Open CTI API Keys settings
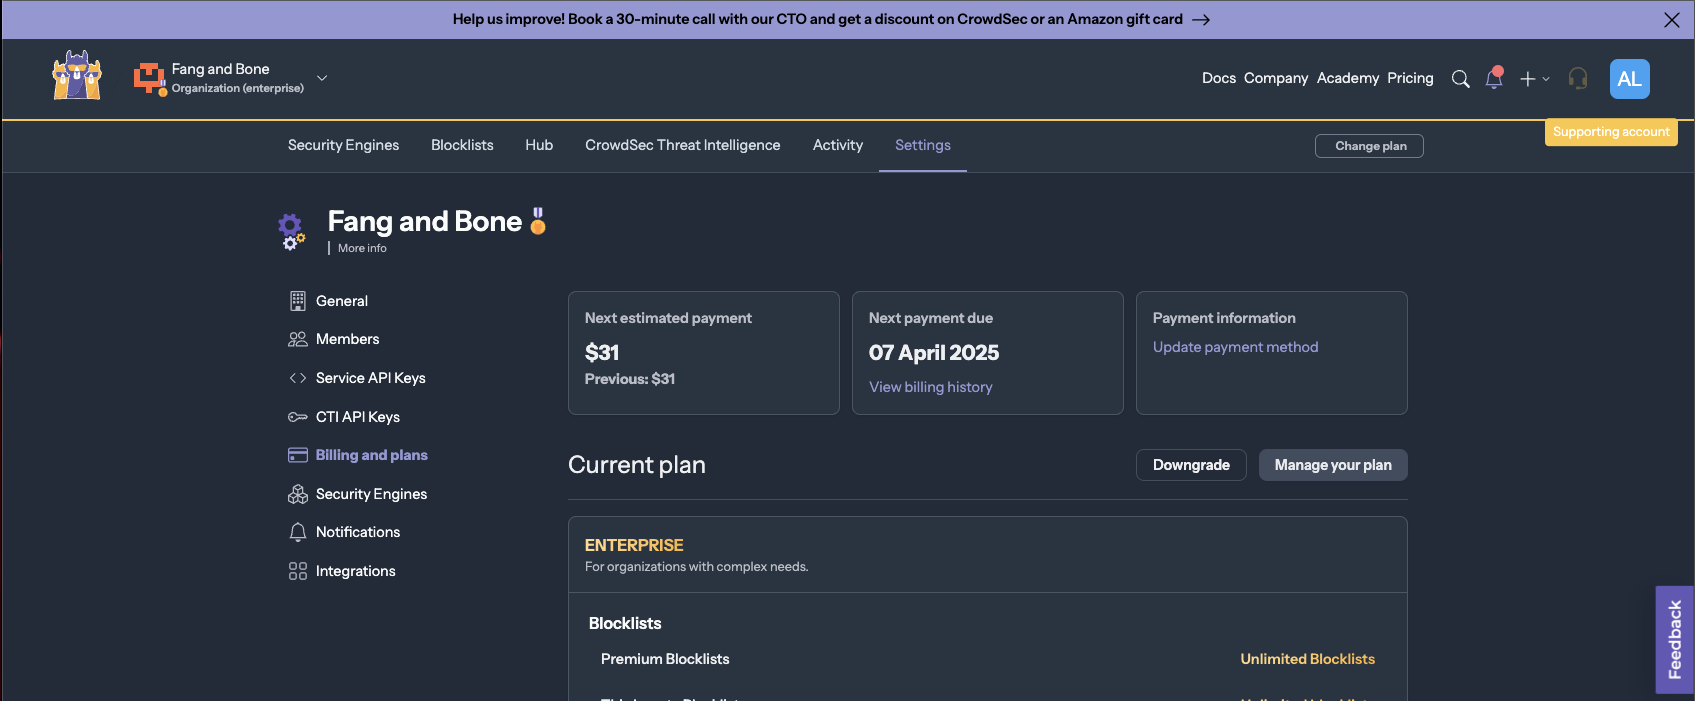This screenshot has height=701, width=1695. point(357,417)
